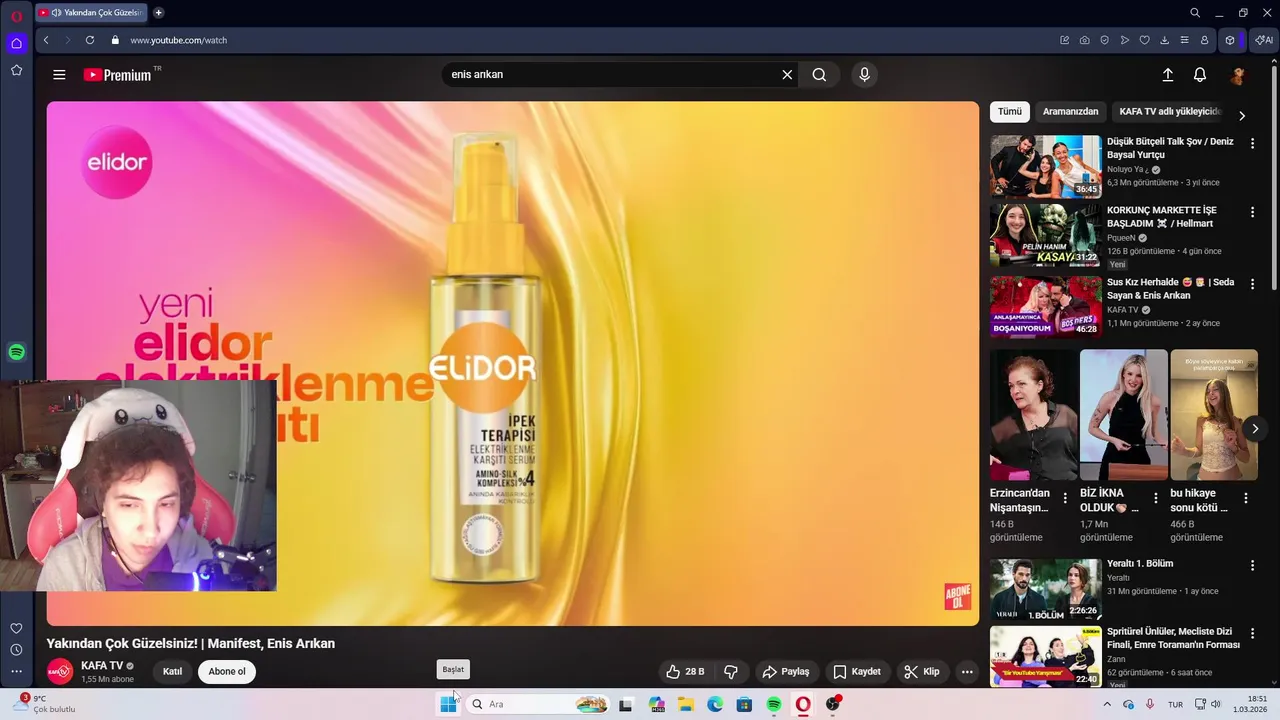Open Opera sidebar heart (pinboards) icon
1280x720 pixels.
click(x=16, y=628)
